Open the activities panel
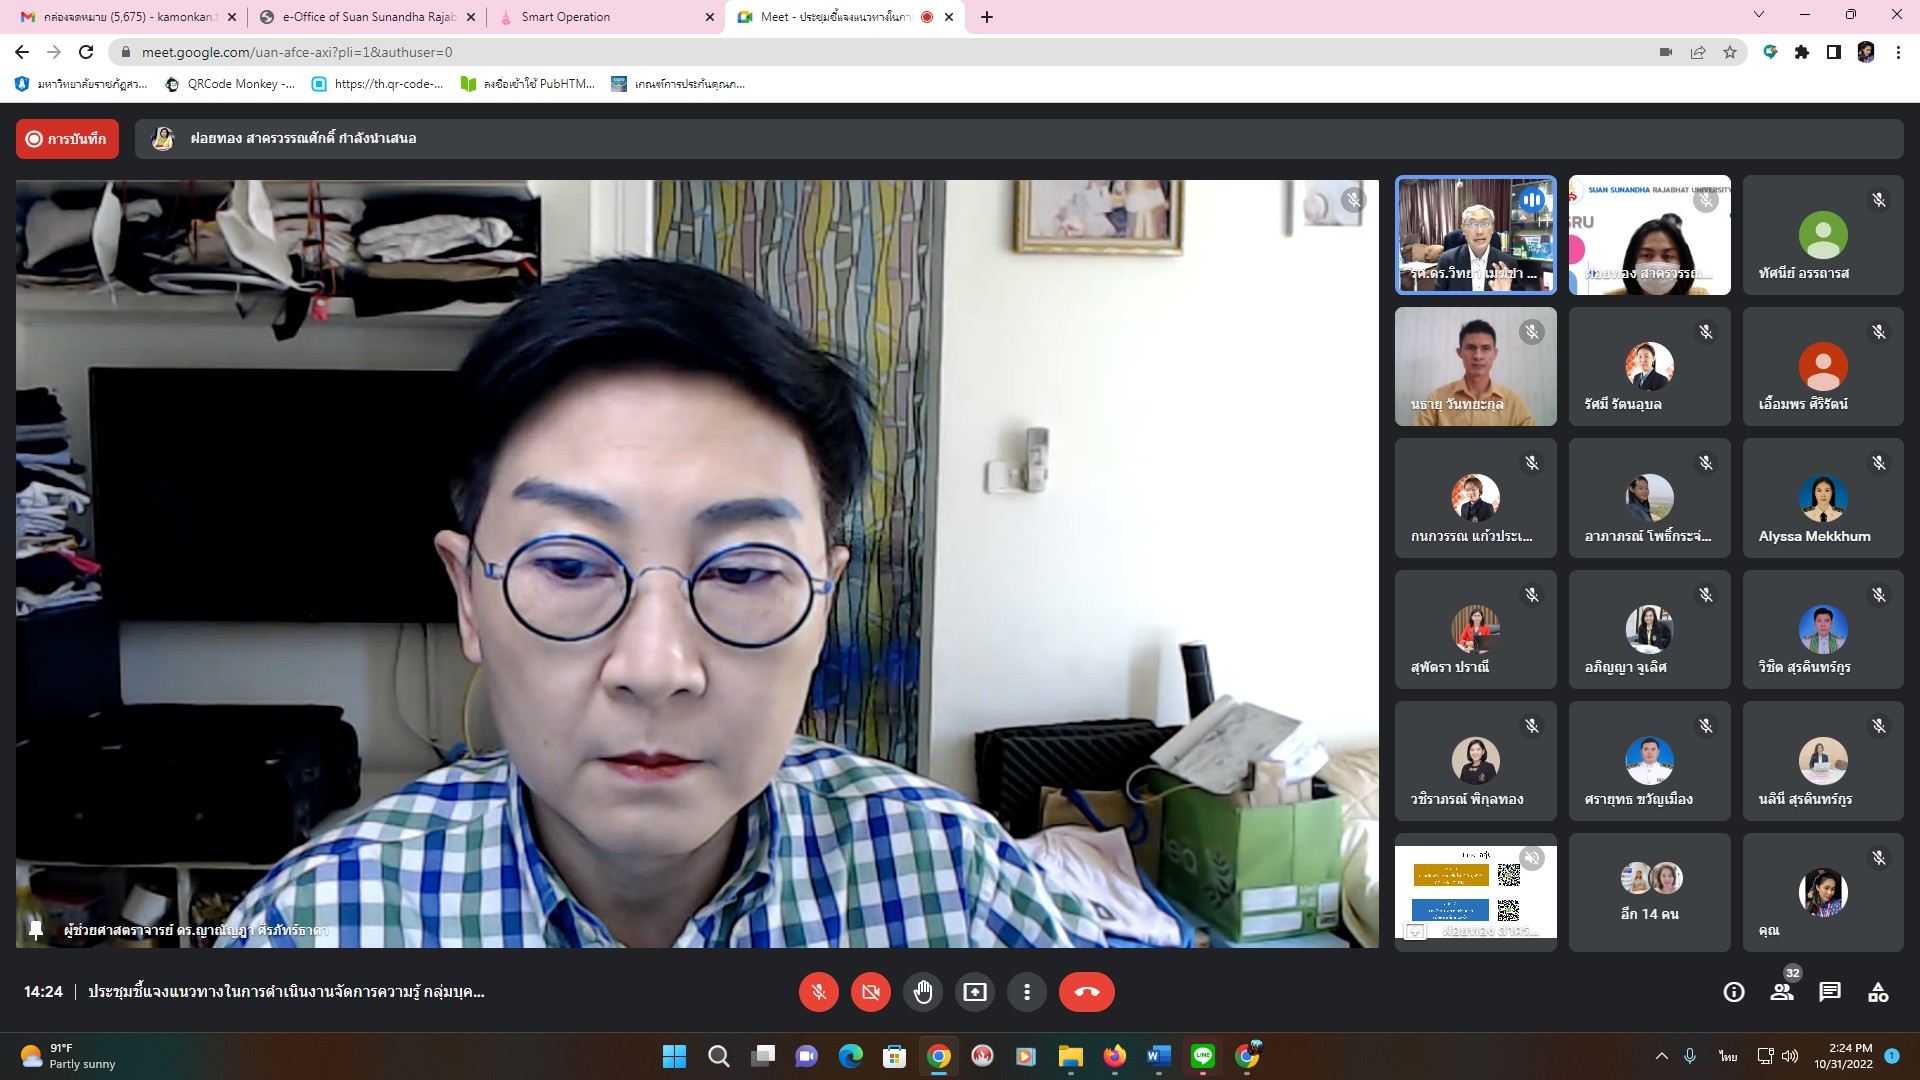Screen dimensions: 1920x1080 pos(1878,992)
